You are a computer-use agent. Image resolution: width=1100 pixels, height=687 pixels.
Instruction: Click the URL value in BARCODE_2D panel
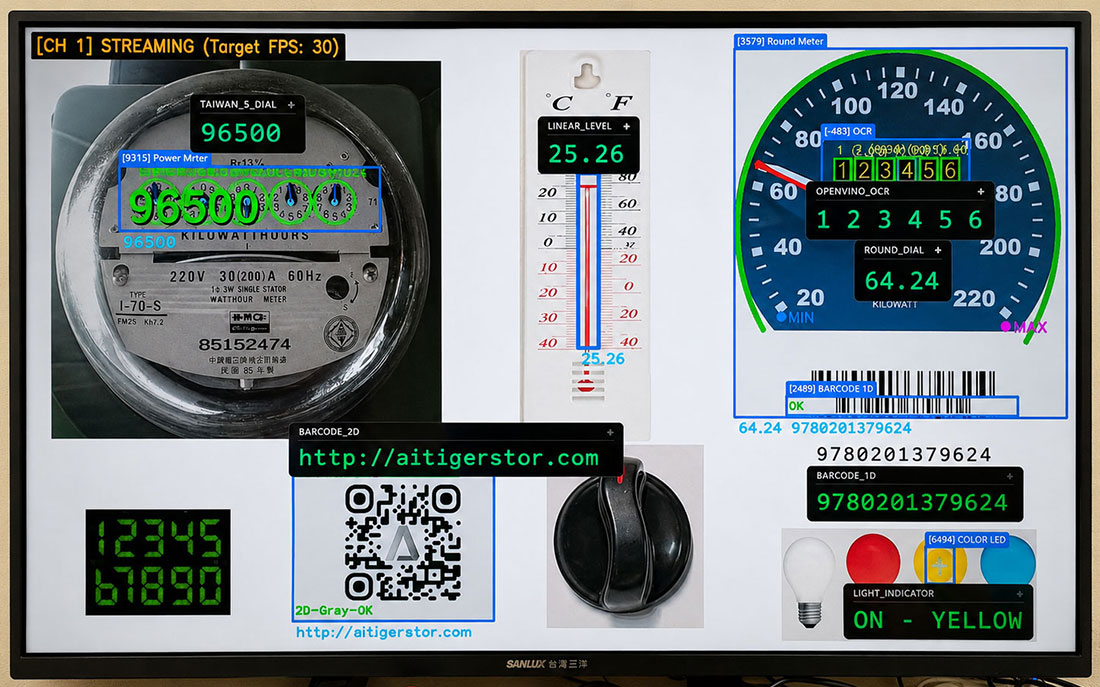pos(449,458)
